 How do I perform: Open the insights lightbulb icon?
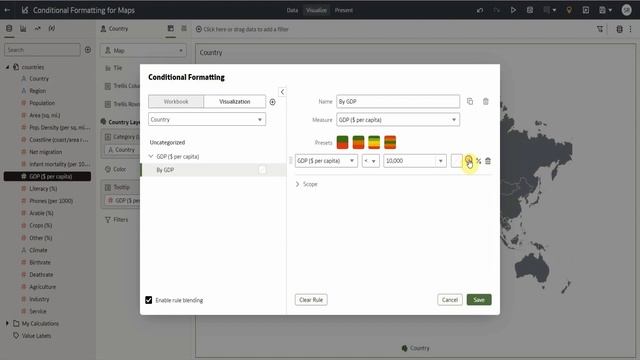(569, 10)
